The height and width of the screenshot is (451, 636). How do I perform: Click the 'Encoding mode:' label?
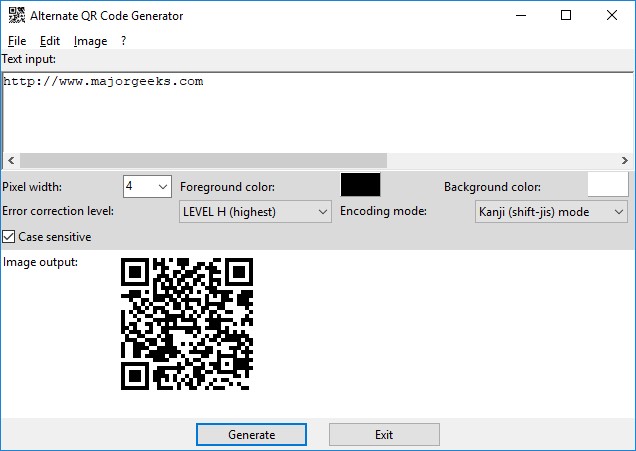[383, 211]
